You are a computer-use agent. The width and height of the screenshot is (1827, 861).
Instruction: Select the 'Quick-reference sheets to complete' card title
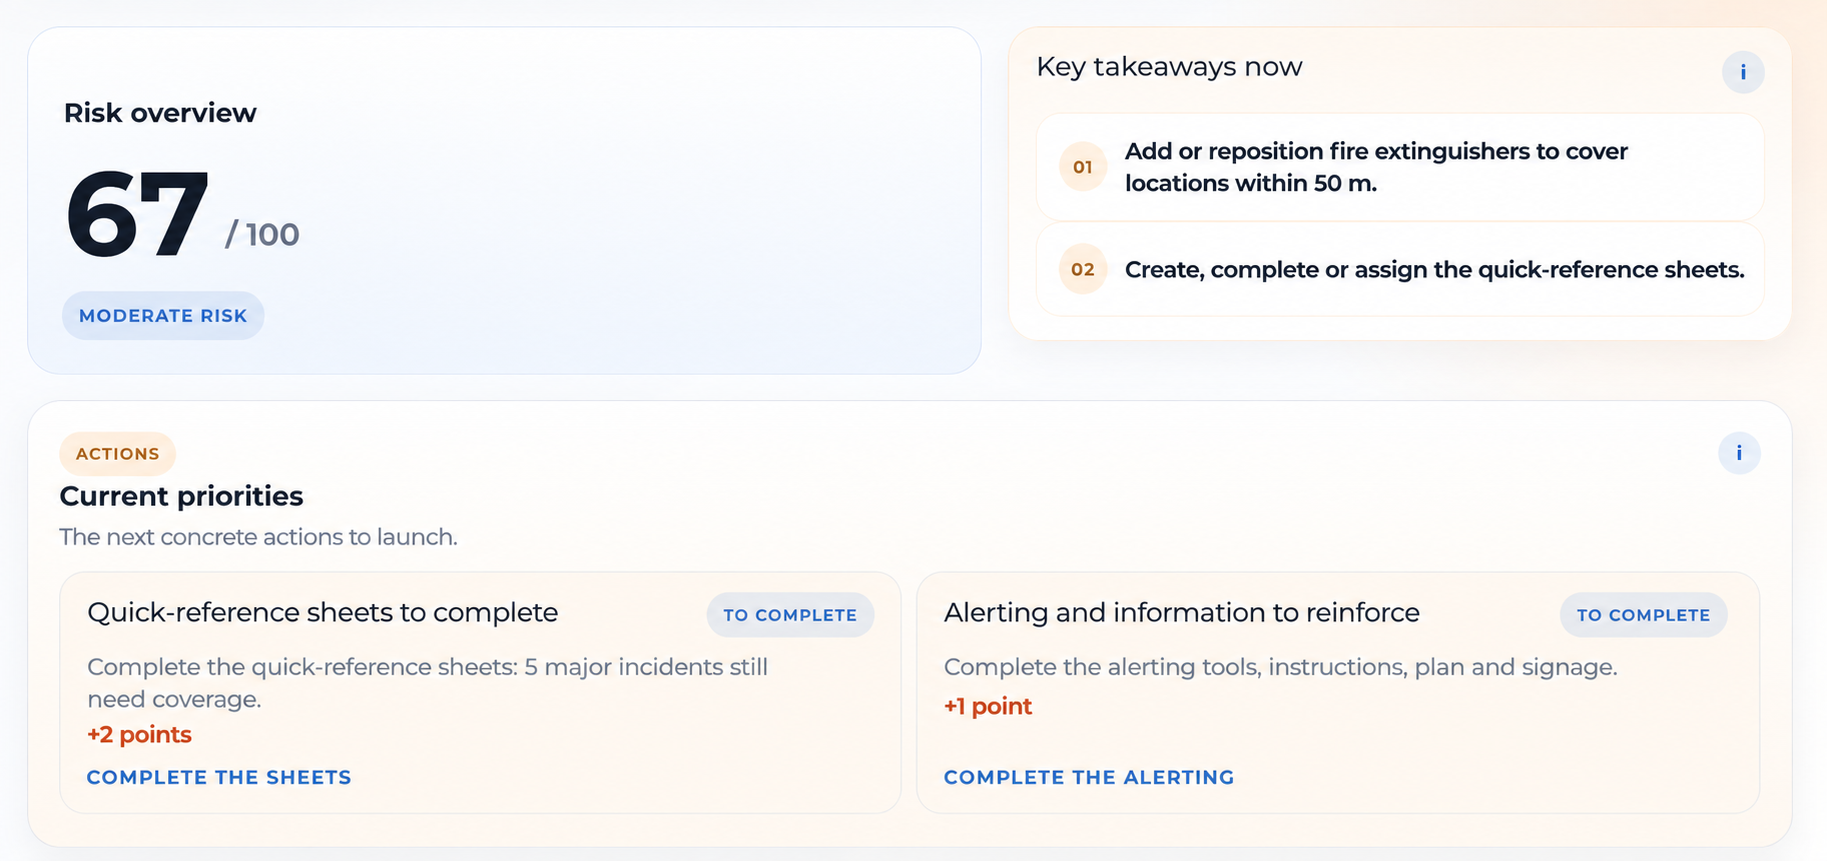(323, 612)
